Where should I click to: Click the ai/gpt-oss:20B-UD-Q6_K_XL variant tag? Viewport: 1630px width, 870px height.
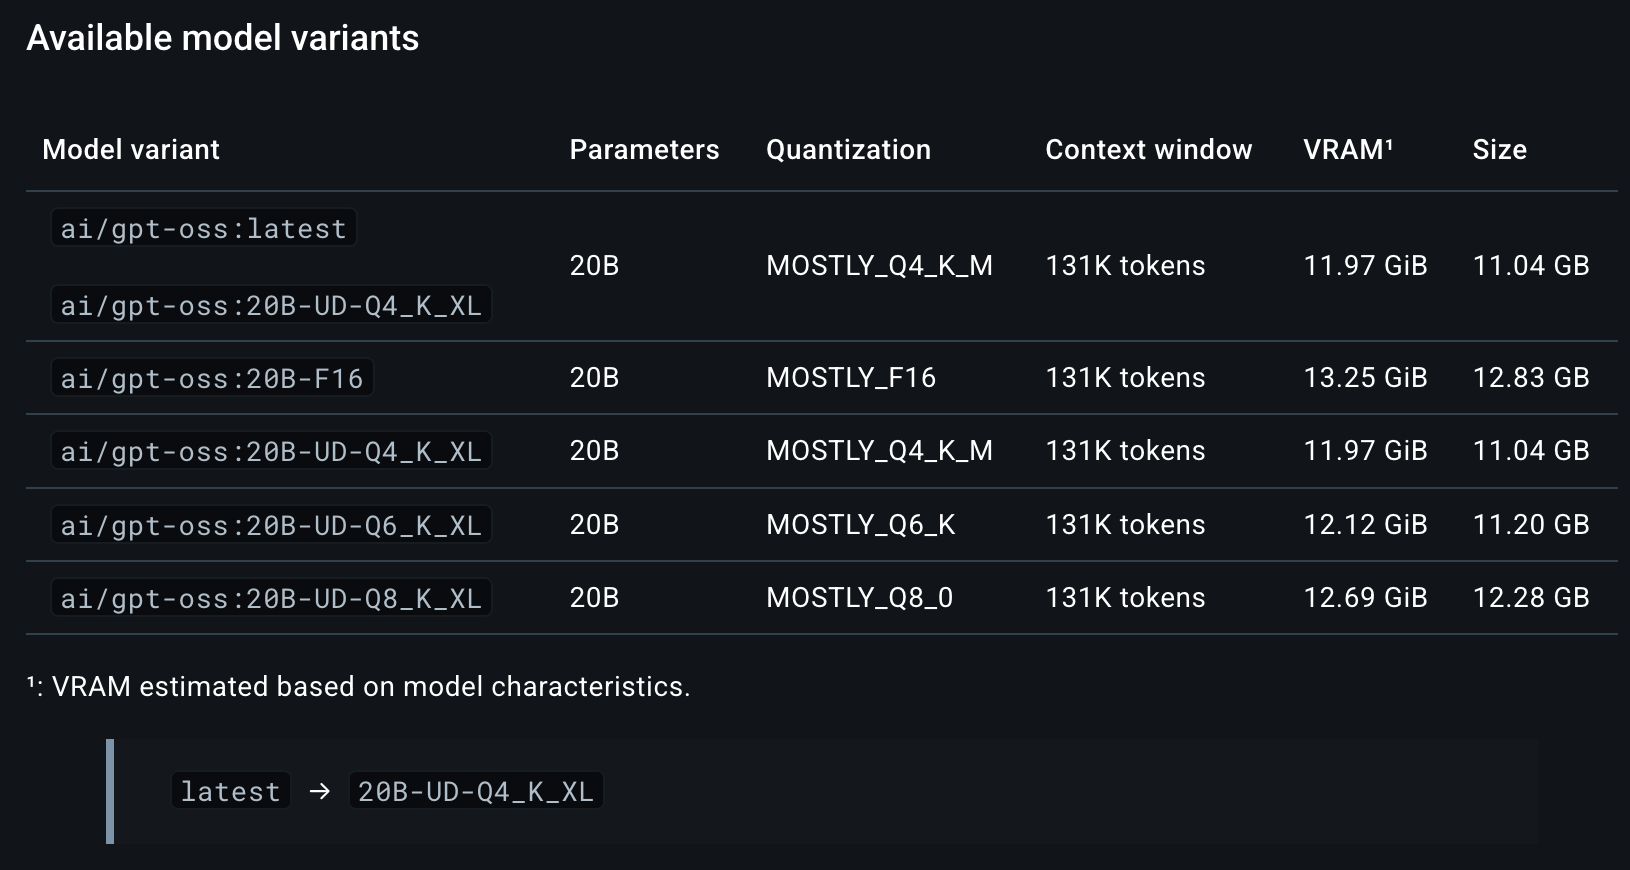(271, 525)
